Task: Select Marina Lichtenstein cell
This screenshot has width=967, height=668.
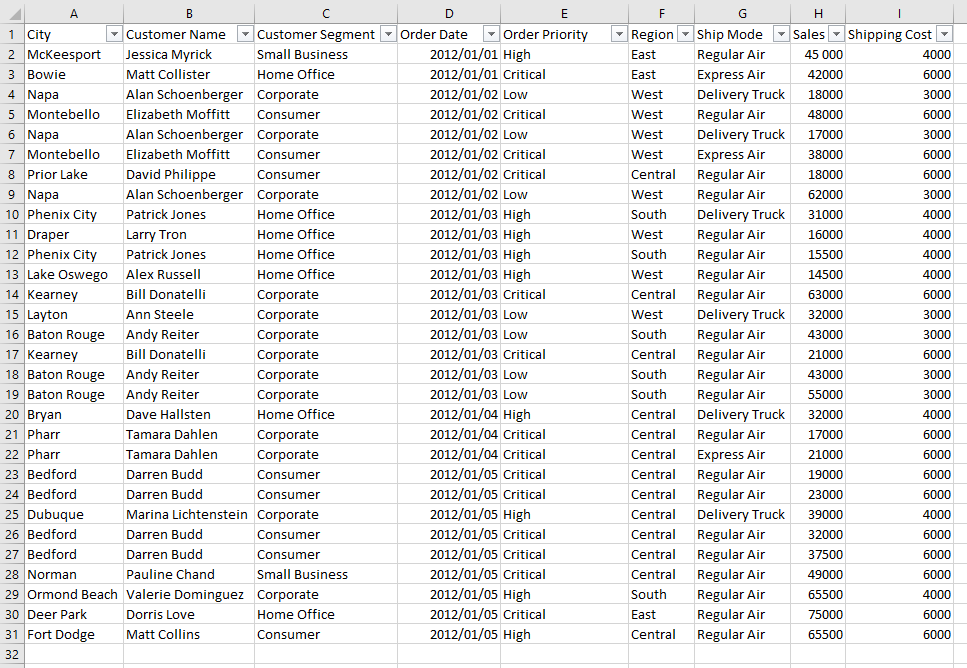Action: click(x=189, y=514)
